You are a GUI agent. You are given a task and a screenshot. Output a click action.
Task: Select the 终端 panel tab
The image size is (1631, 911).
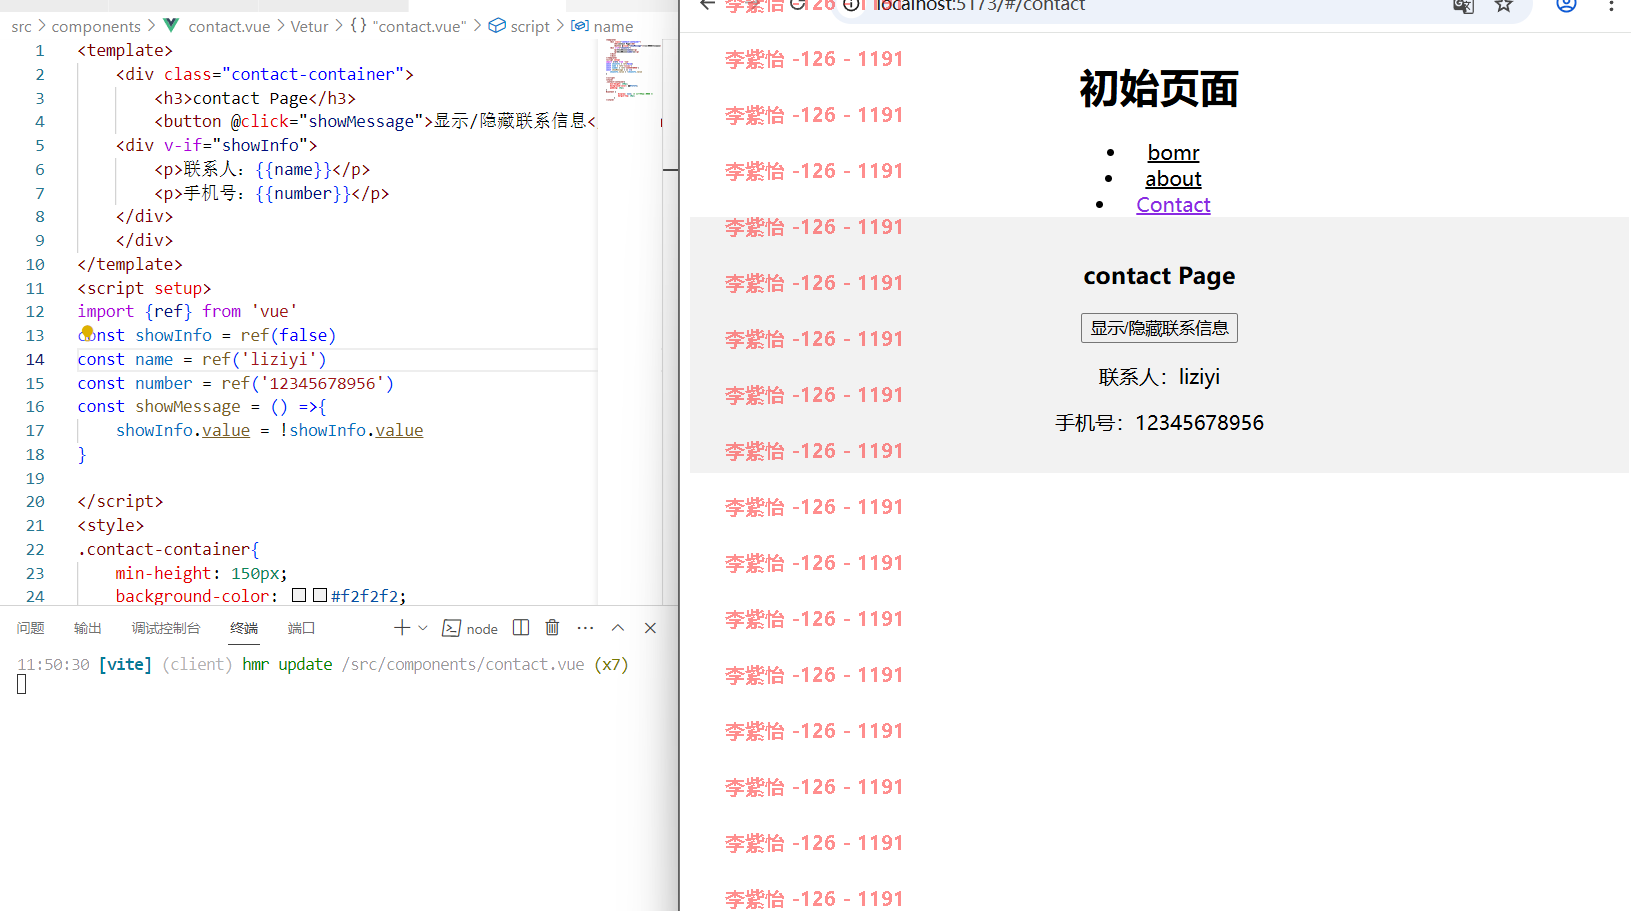coord(244,628)
